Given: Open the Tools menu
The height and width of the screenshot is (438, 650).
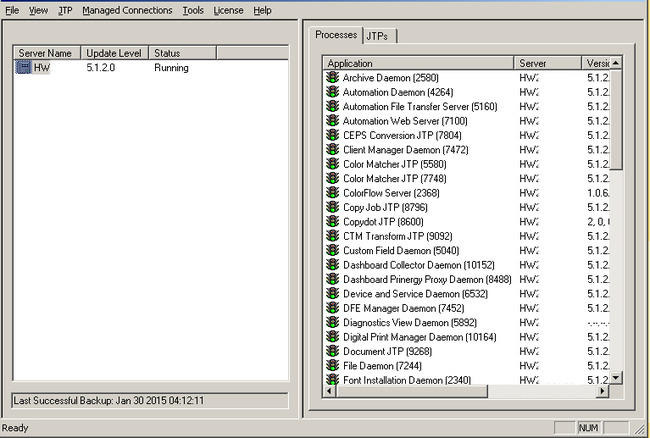Looking at the screenshot, I should [x=193, y=10].
